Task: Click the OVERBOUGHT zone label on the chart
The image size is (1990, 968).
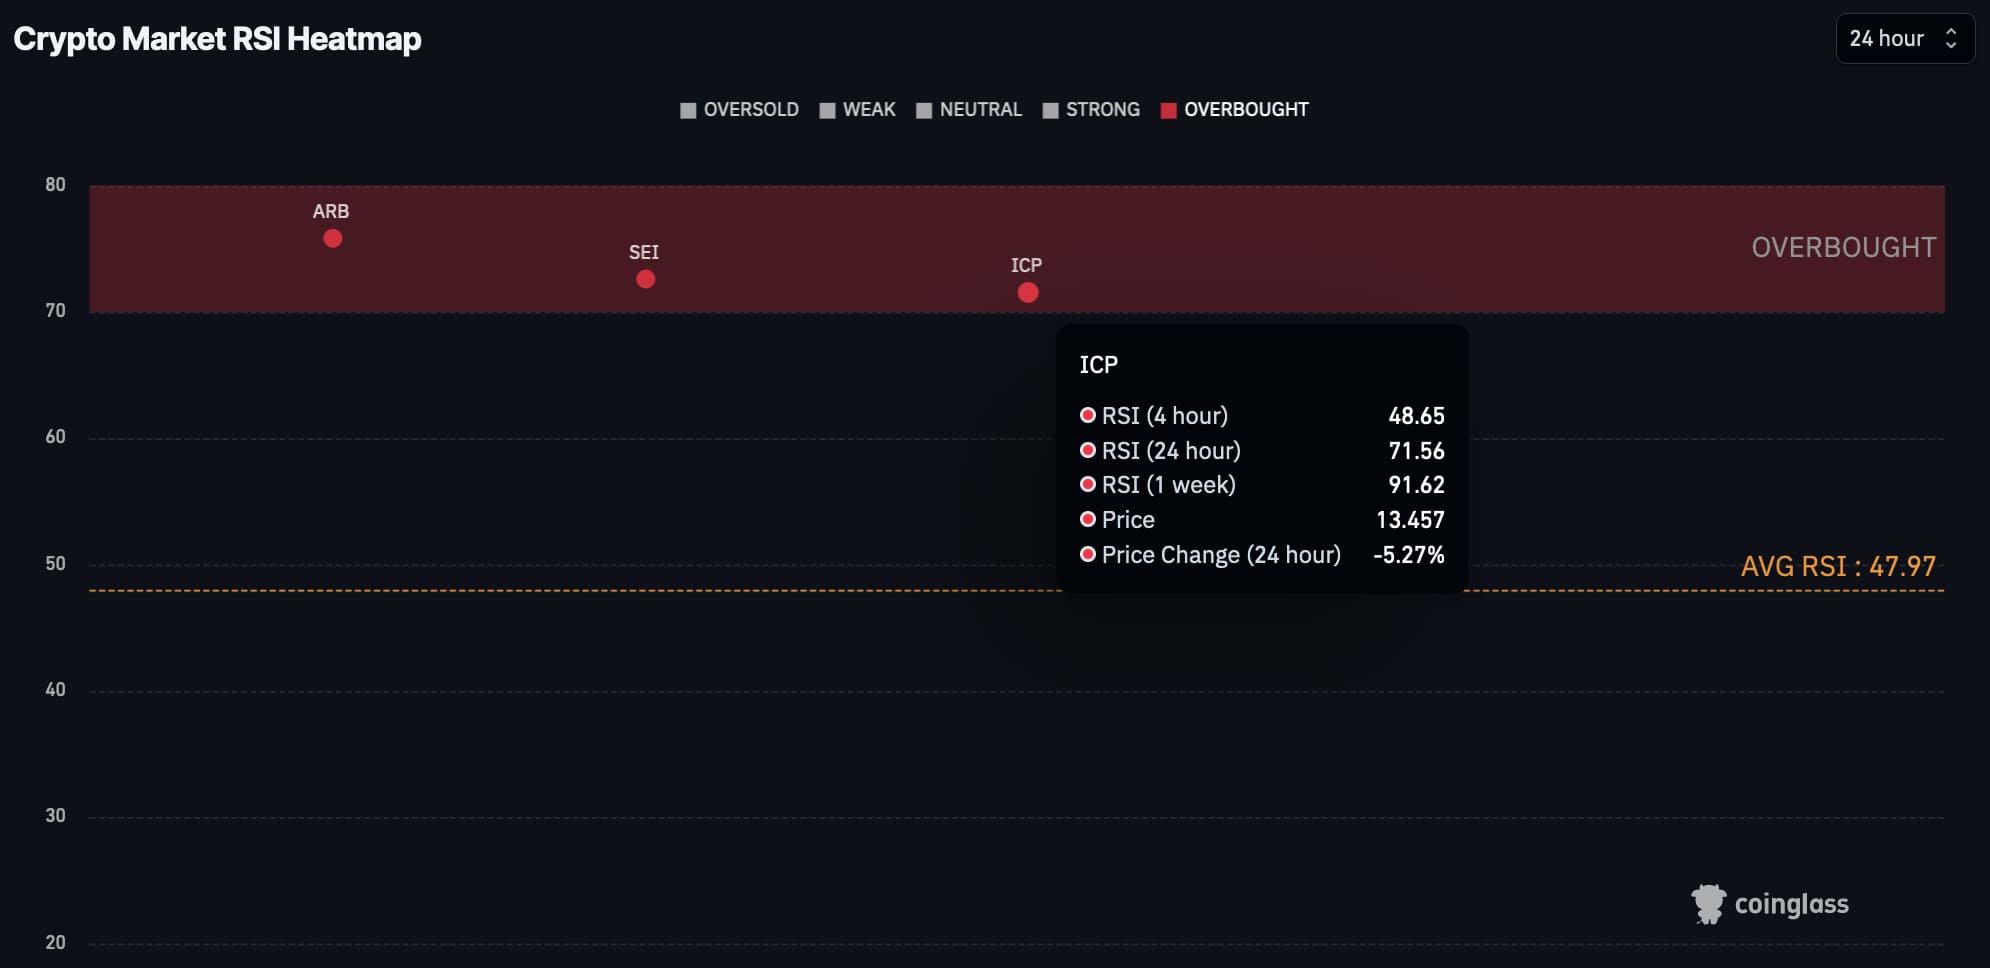Action: [1843, 247]
